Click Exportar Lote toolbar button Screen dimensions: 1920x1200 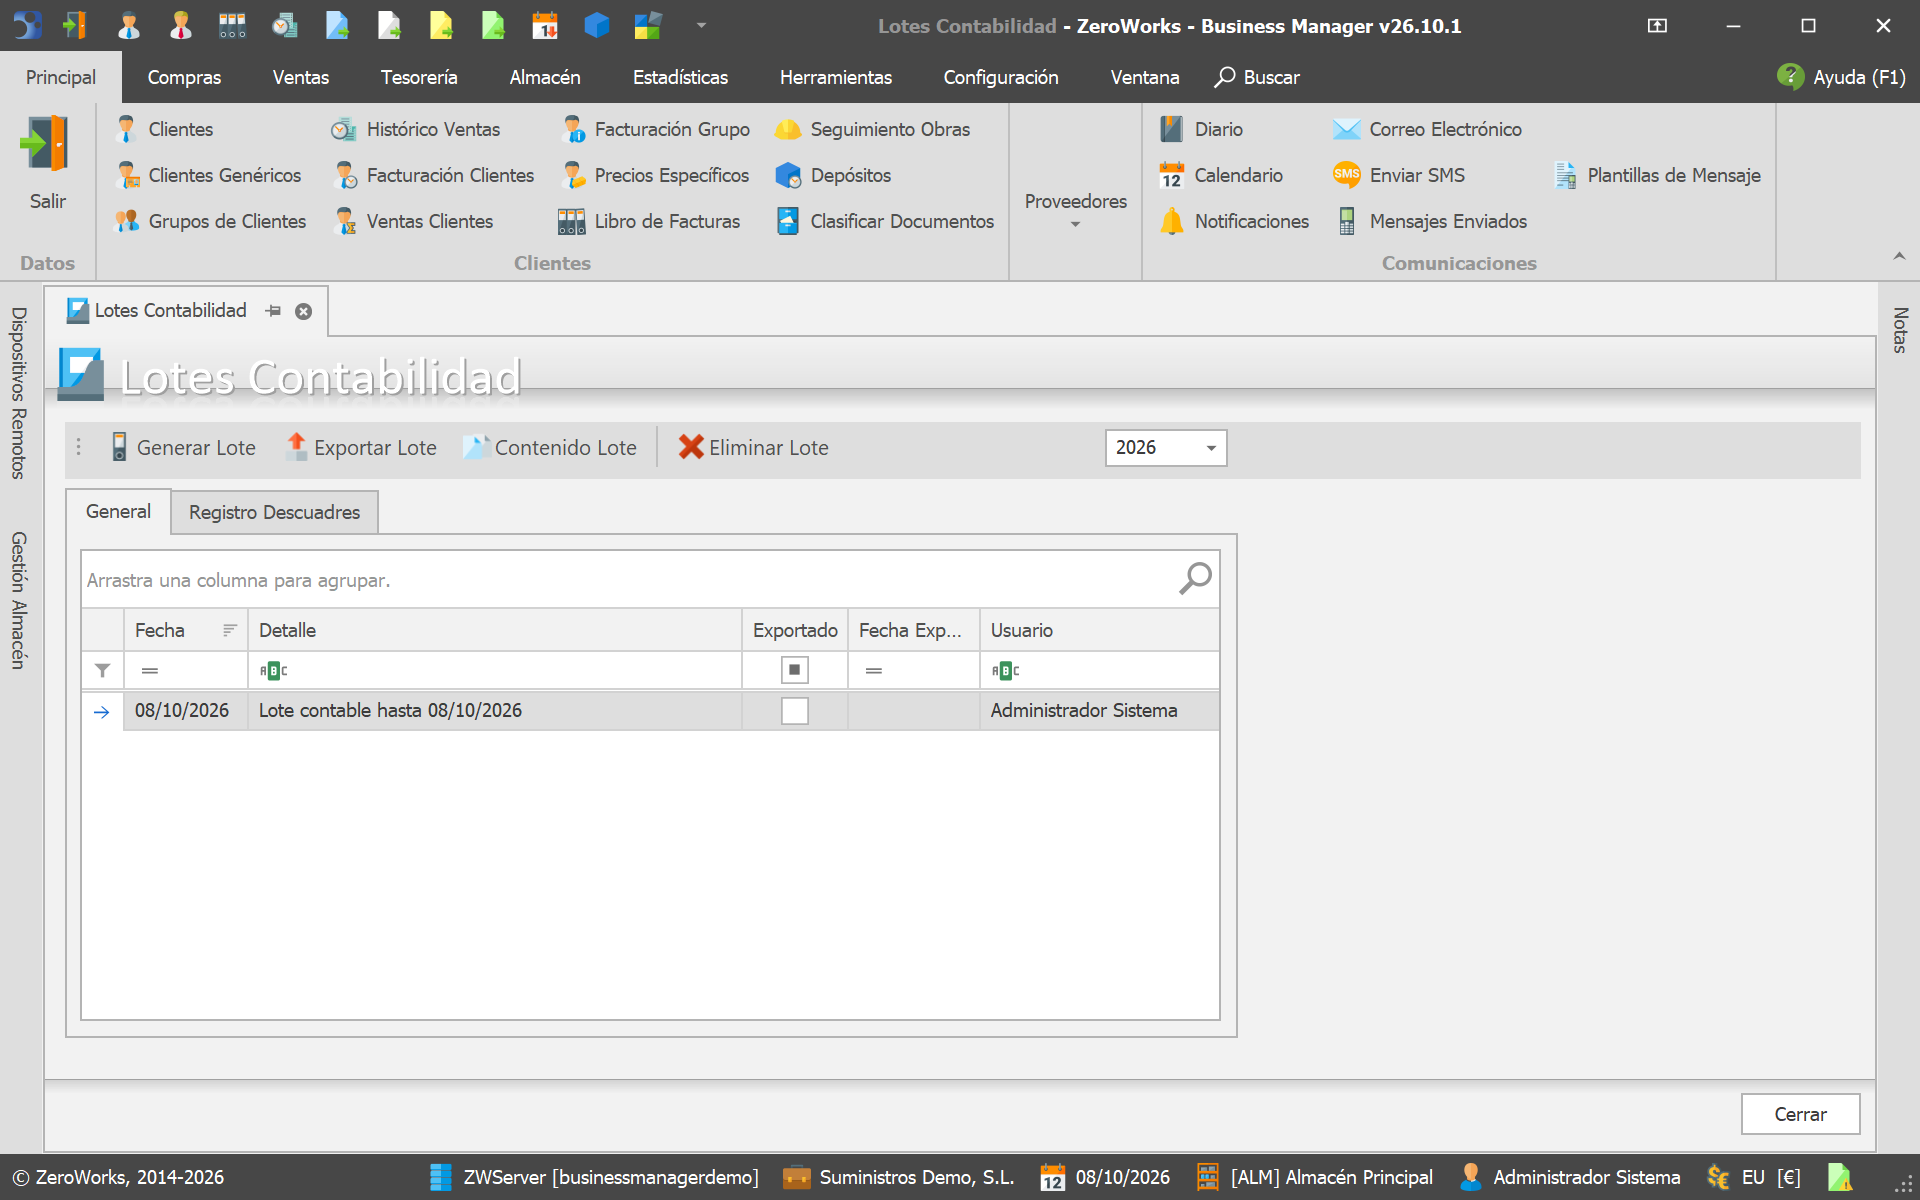tap(362, 447)
